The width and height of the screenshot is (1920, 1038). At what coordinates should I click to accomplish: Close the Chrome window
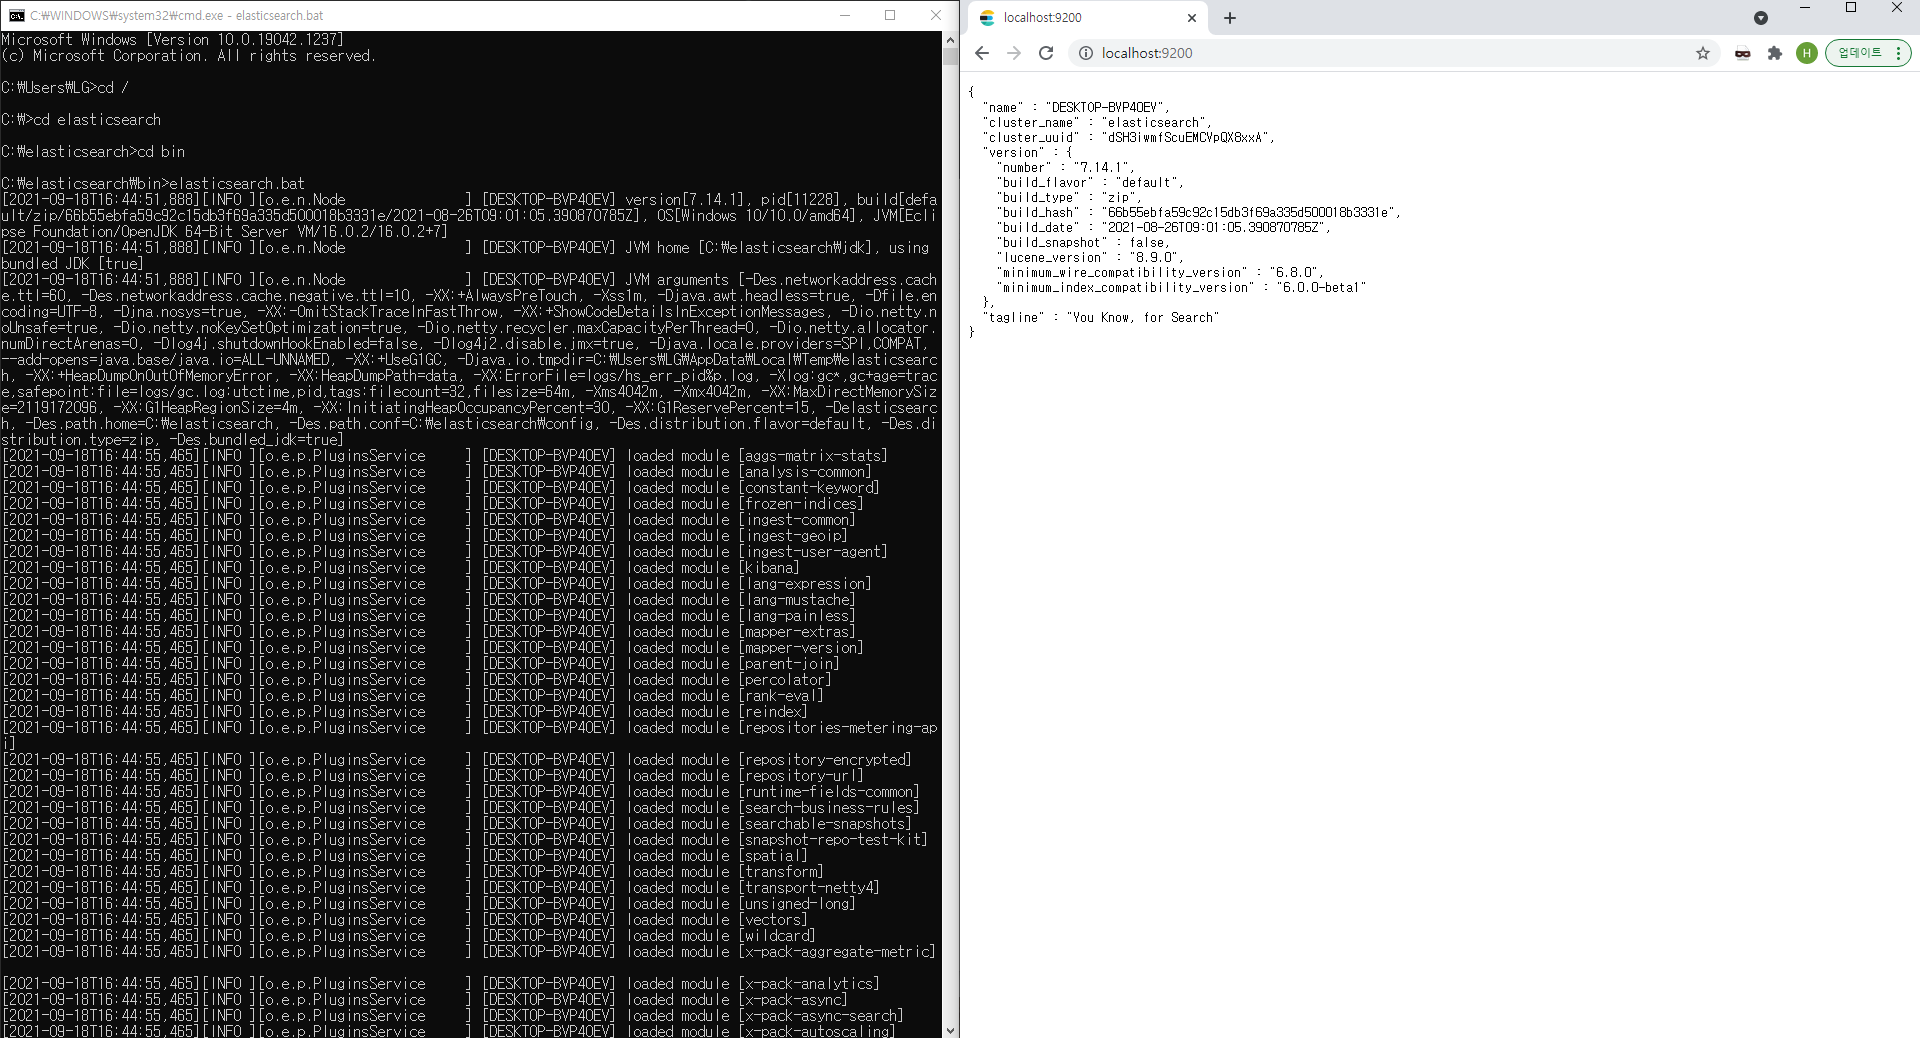[1897, 8]
